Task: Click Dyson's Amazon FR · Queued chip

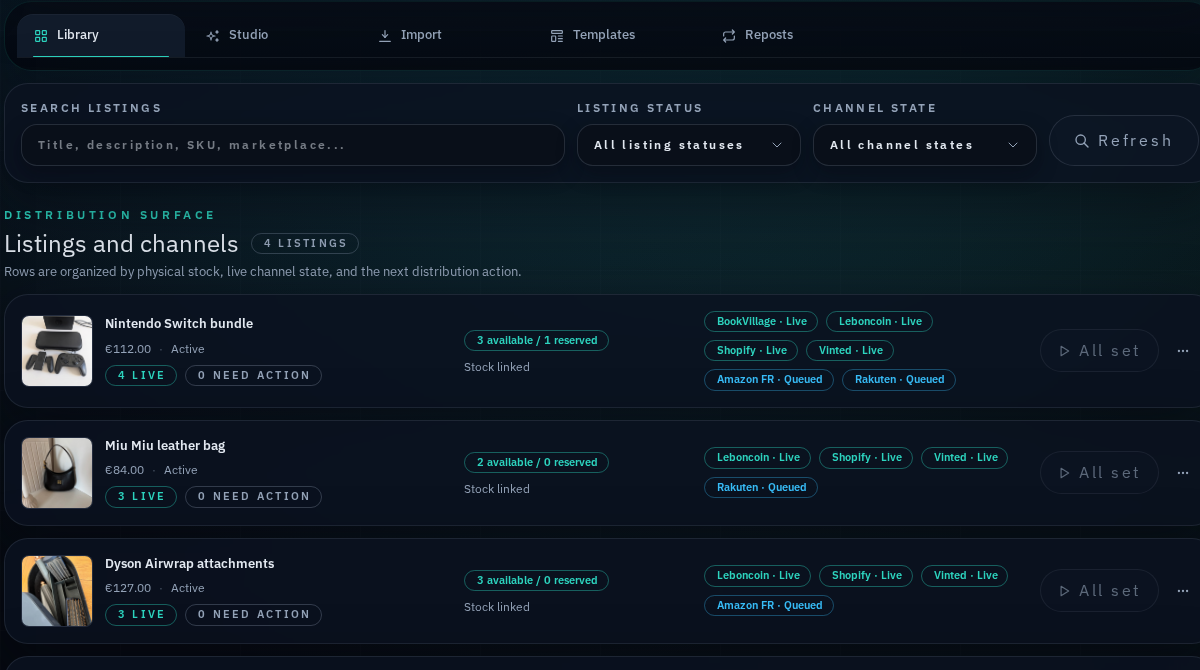Action: pyautogui.click(x=769, y=606)
